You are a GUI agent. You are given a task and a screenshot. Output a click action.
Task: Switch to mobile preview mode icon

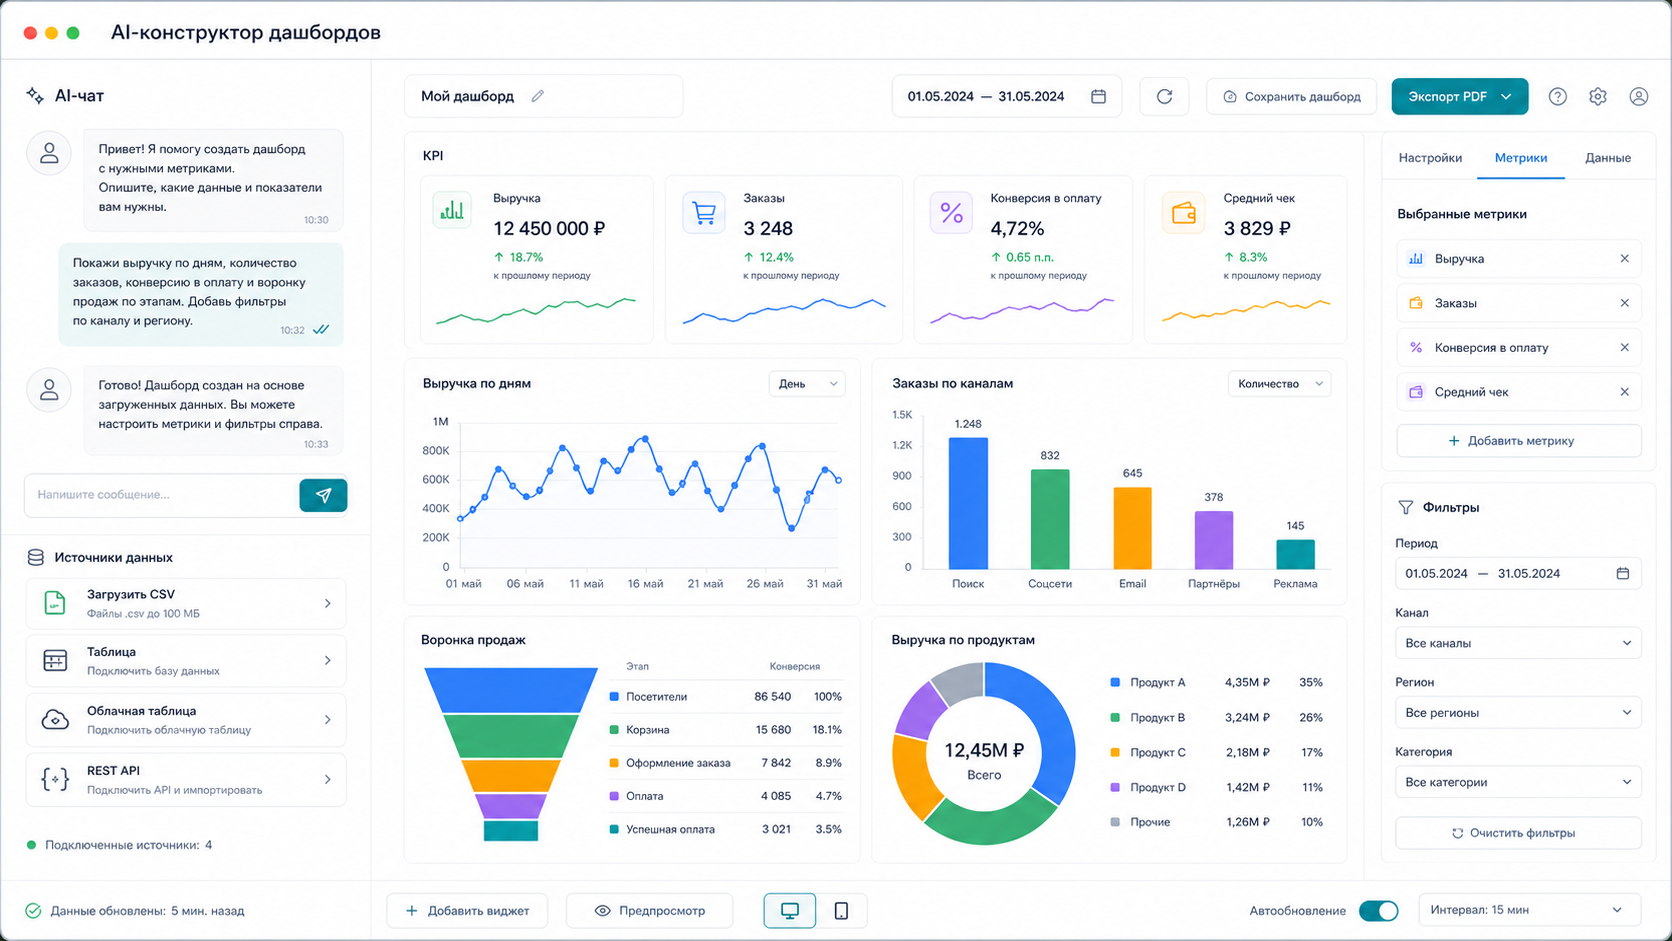coord(841,910)
